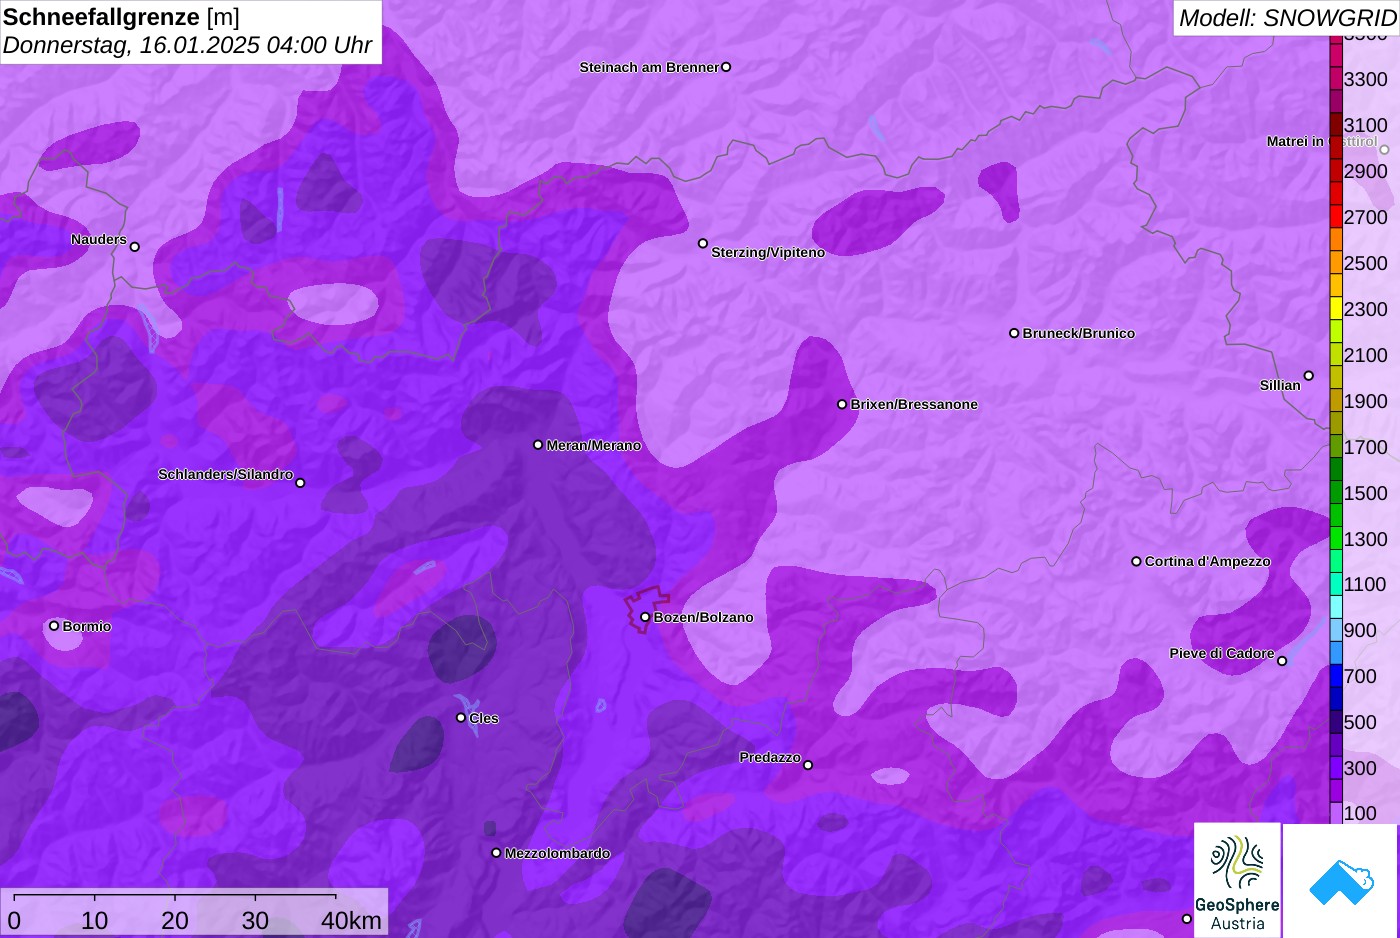Select the Predazzo location marker
The width and height of the screenshot is (1400, 938).
808,765
